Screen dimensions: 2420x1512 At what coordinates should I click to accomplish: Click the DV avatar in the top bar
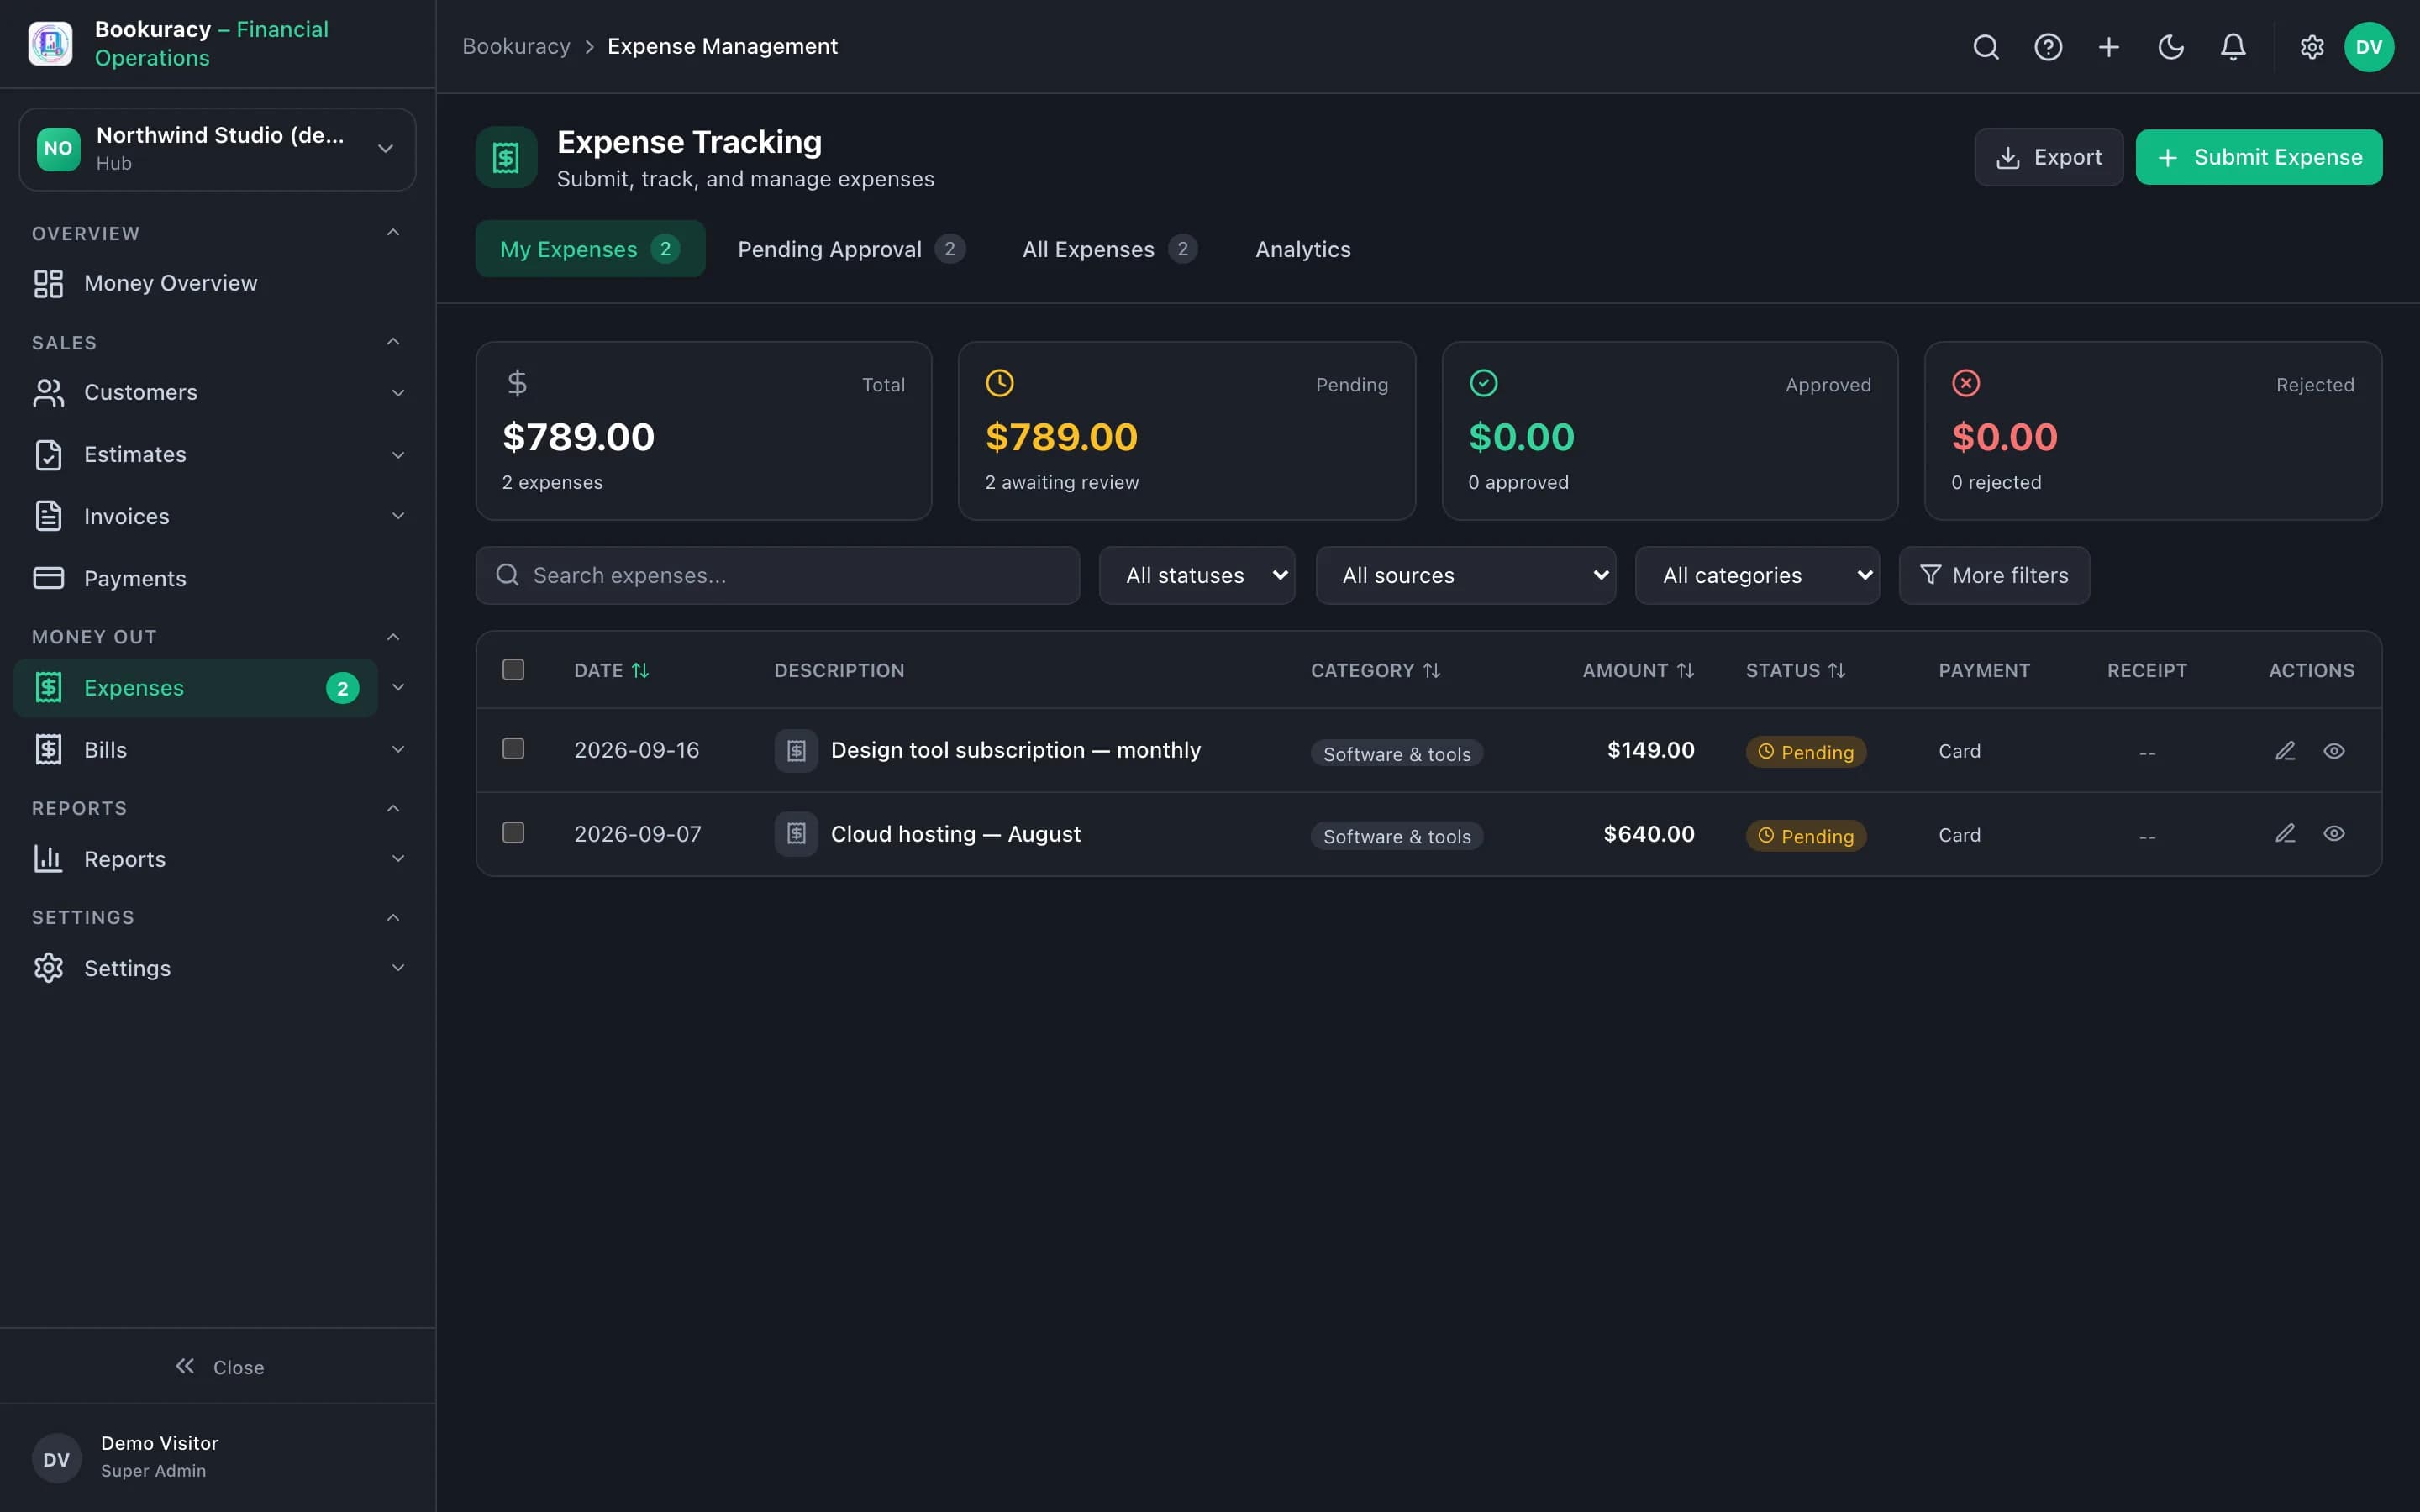tap(2369, 47)
